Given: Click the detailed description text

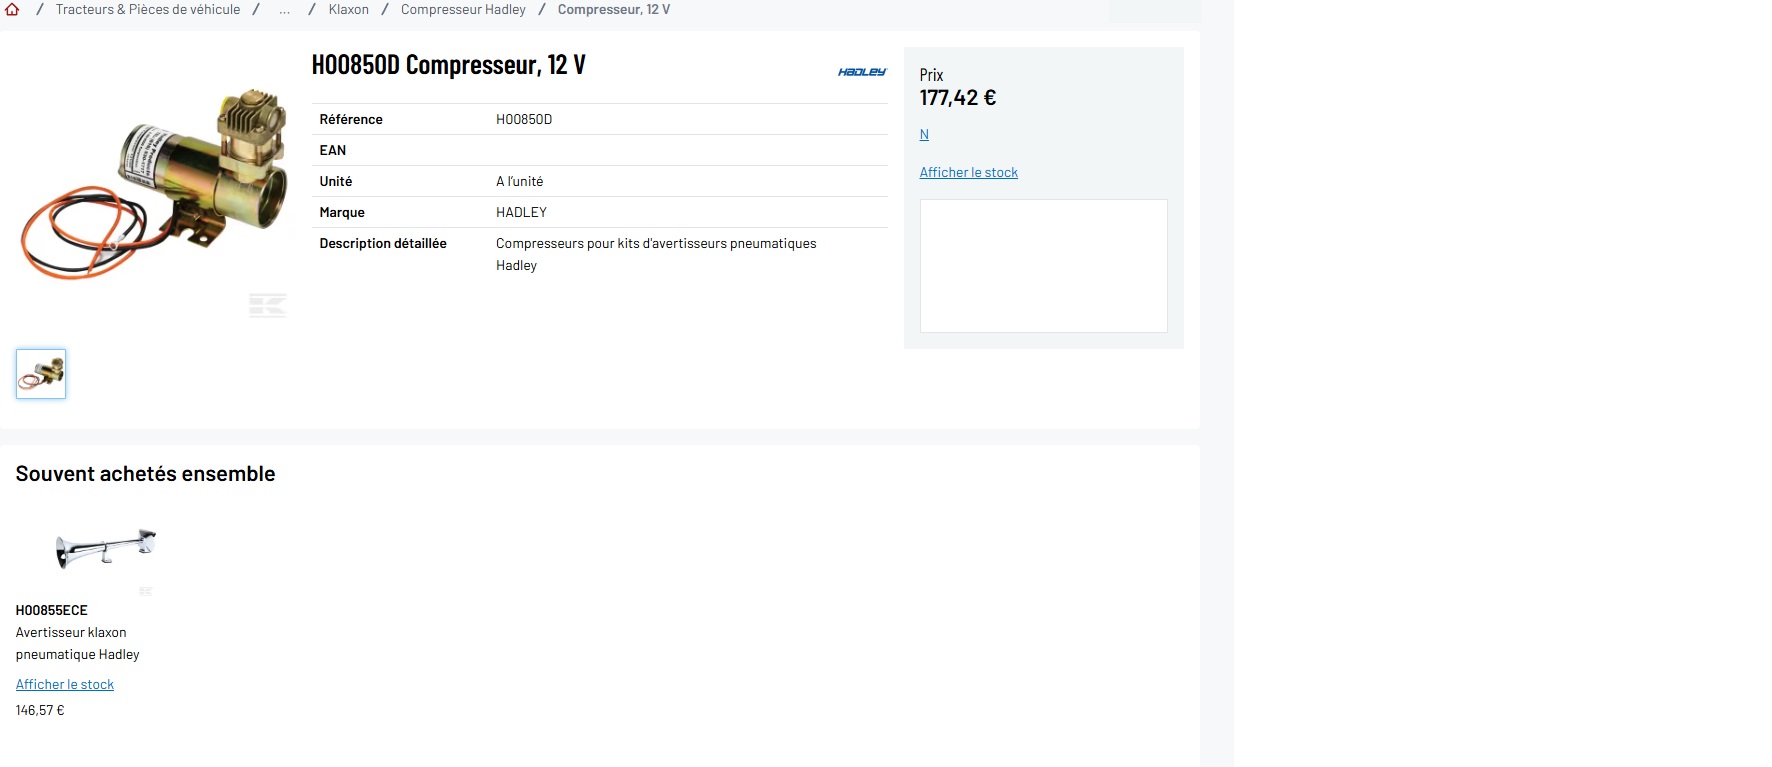Looking at the screenshot, I should point(656,254).
